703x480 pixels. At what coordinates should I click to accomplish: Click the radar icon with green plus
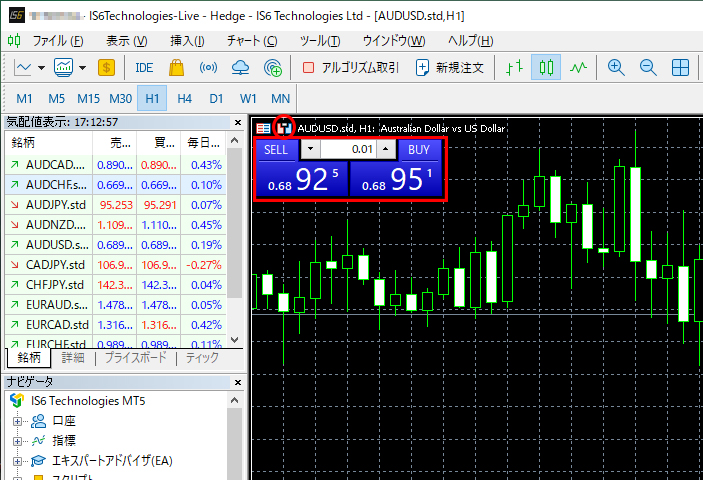pos(273,68)
